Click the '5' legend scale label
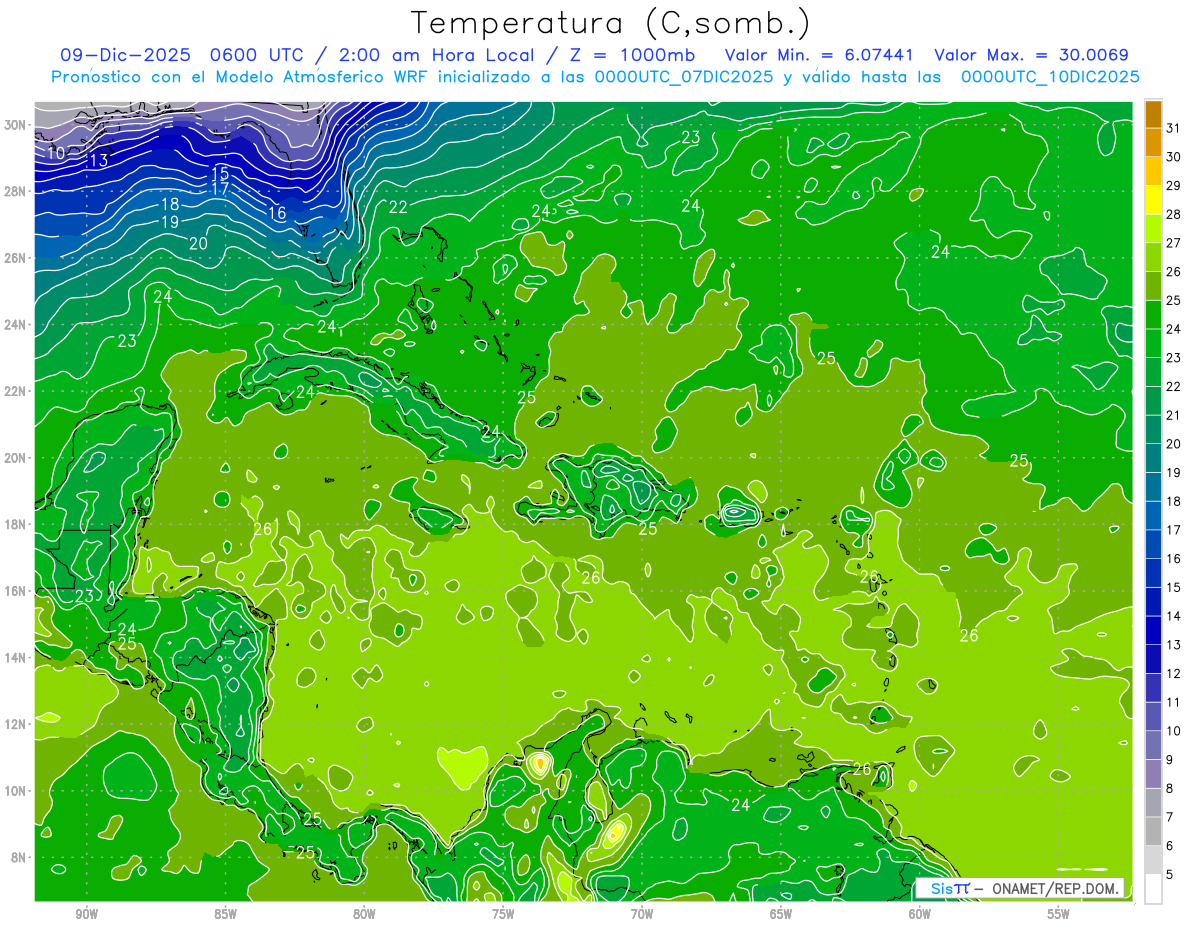The image size is (1200, 927). coord(1171,875)
